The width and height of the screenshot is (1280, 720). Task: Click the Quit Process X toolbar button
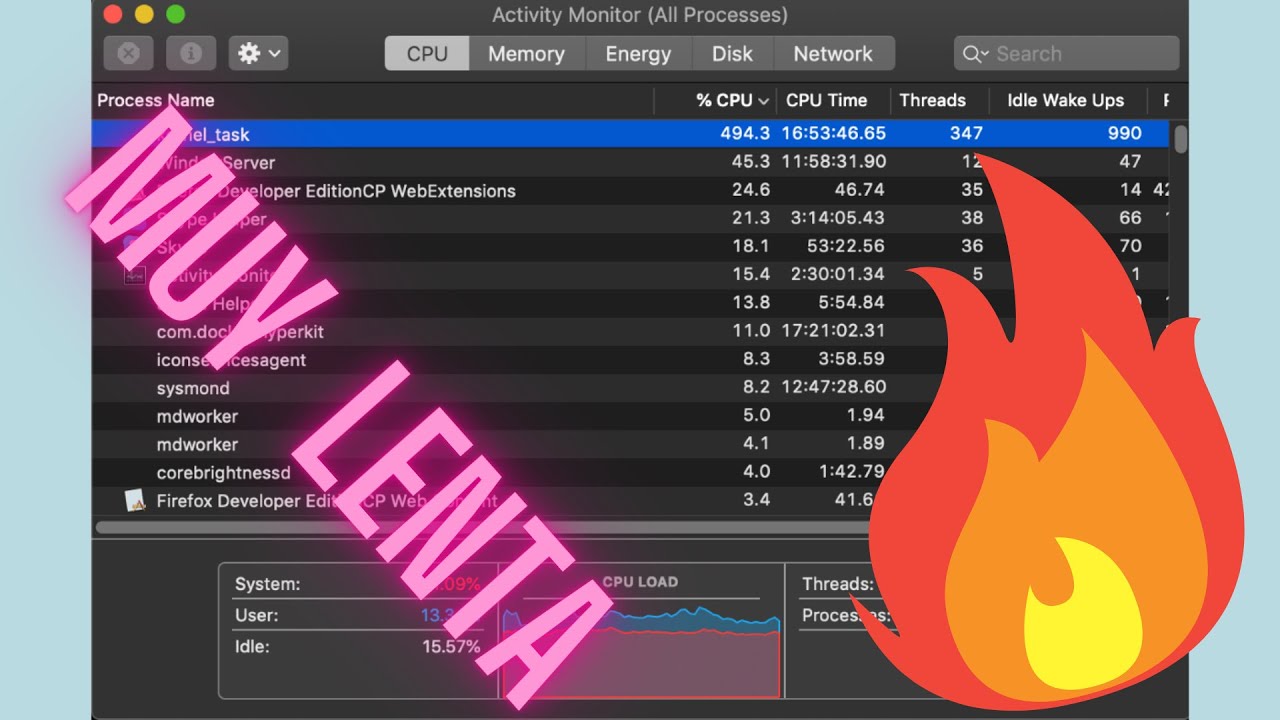[x=128, y=53]
